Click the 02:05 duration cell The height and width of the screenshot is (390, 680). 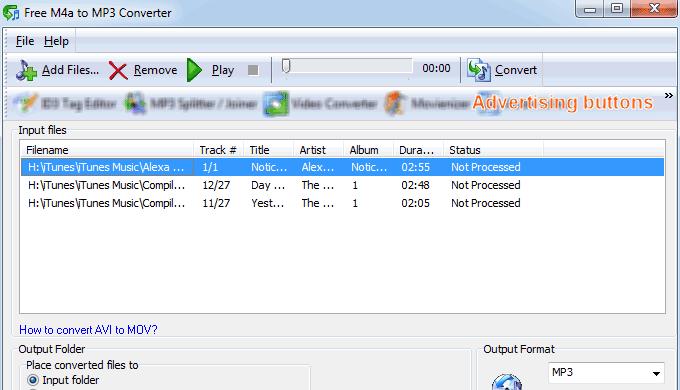(415, 203)
